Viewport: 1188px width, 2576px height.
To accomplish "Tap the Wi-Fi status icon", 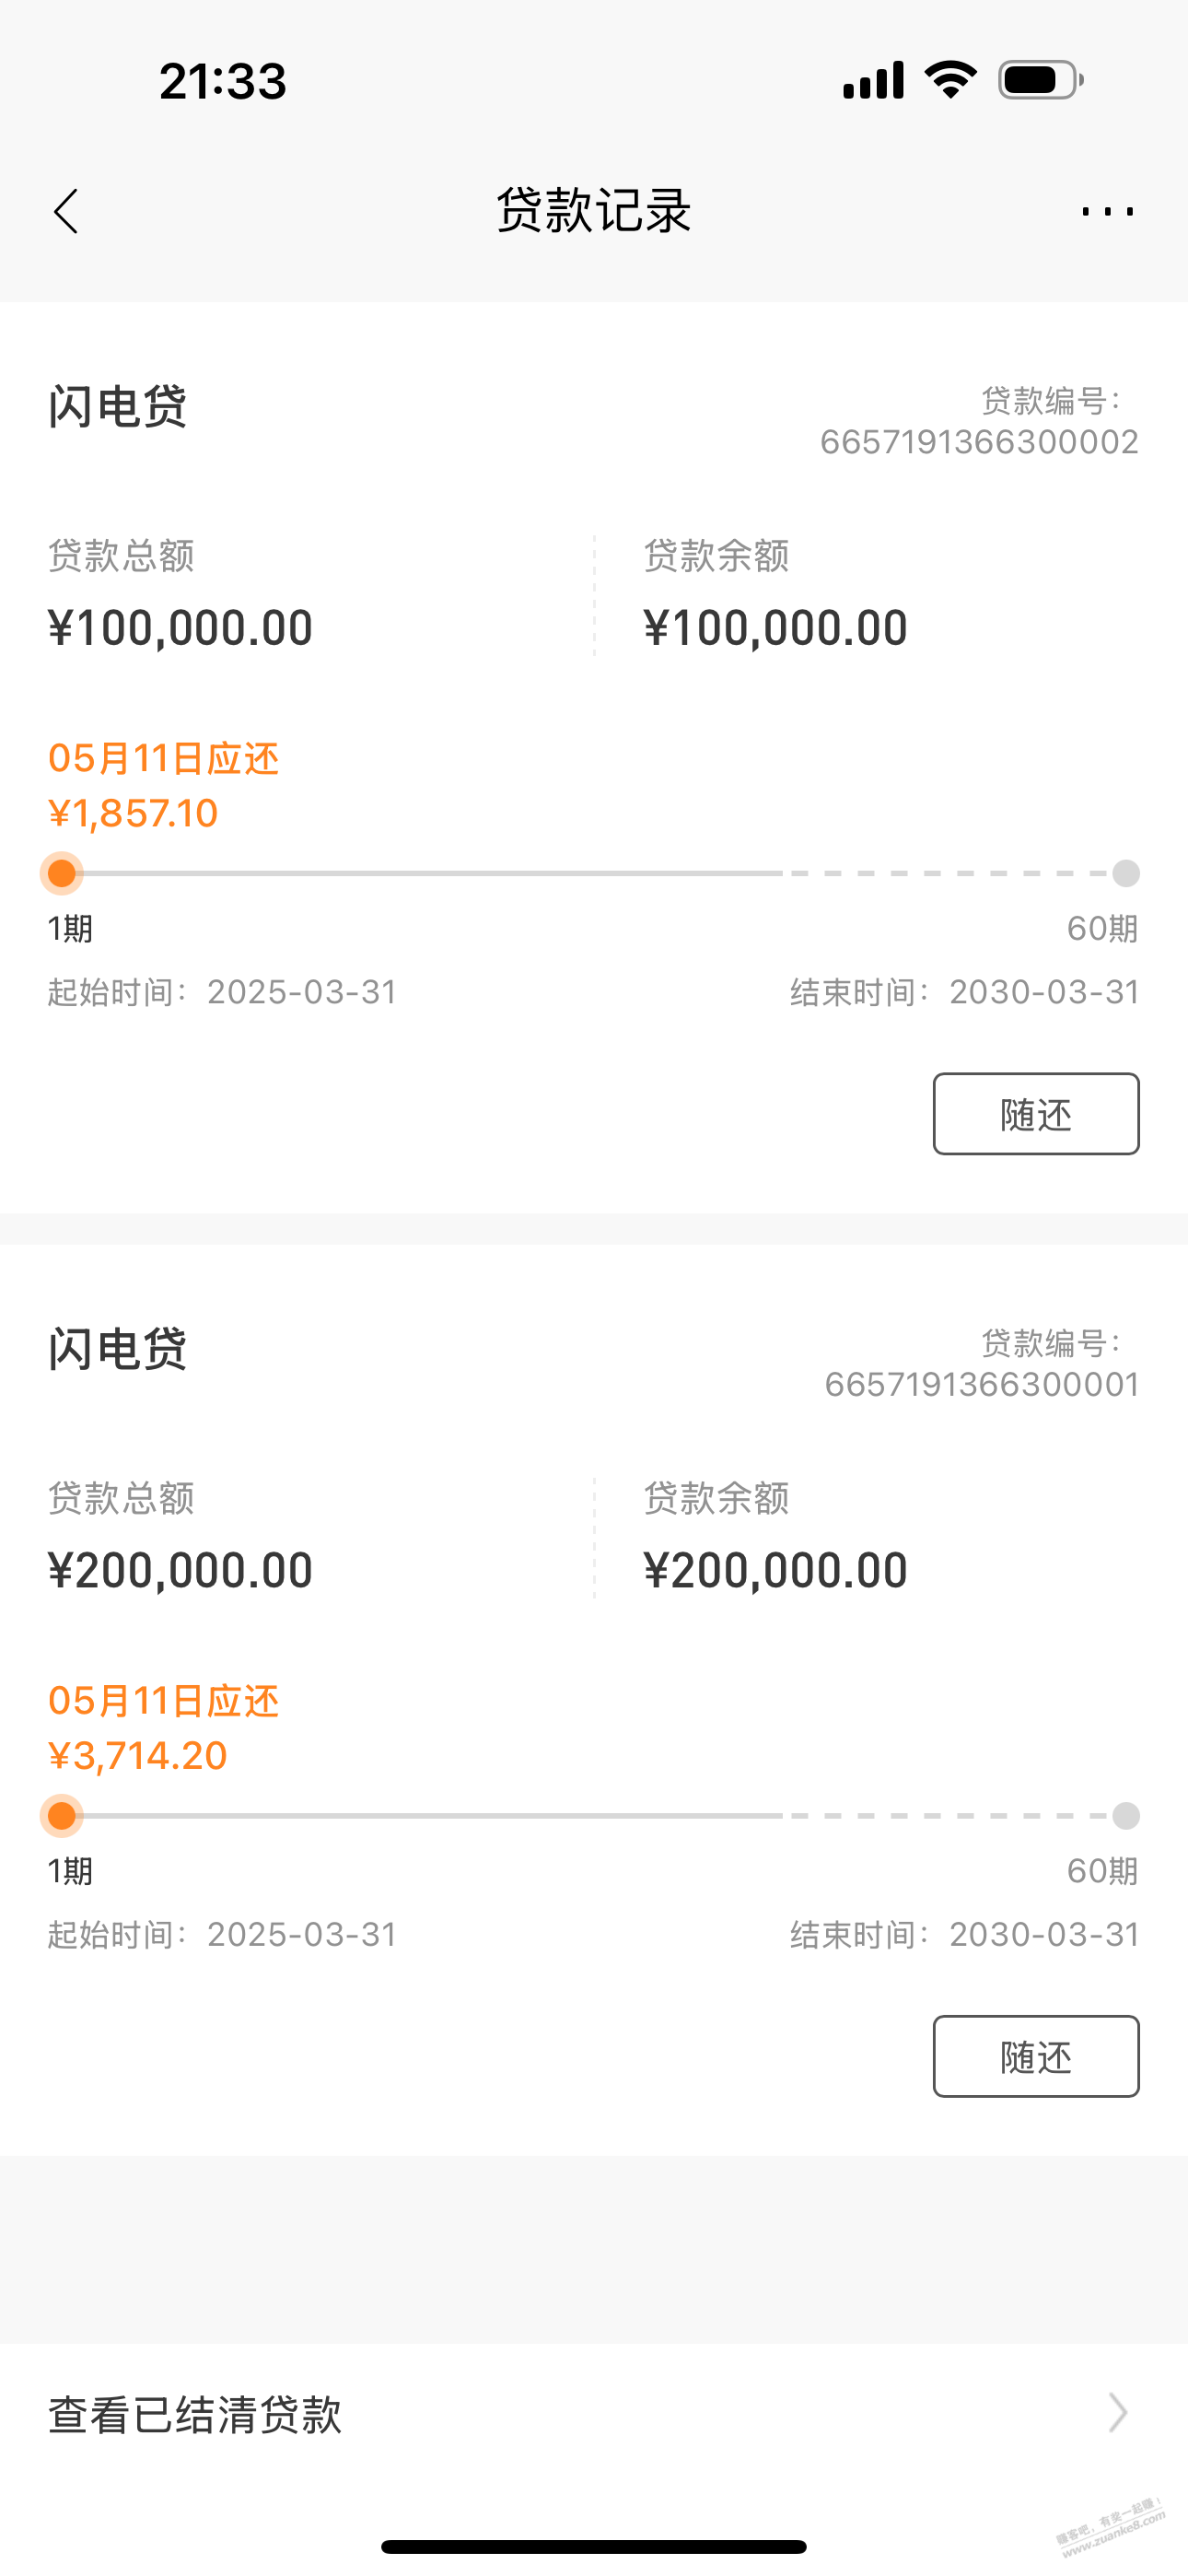I will pos(950,80).
